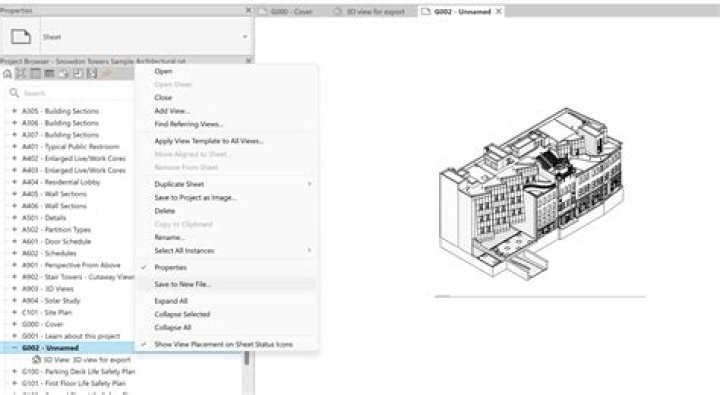The height and width of the screenshot is (395, 720).
Task: Collapse the G002 - Unnamed node
Action: click(14, 348)
